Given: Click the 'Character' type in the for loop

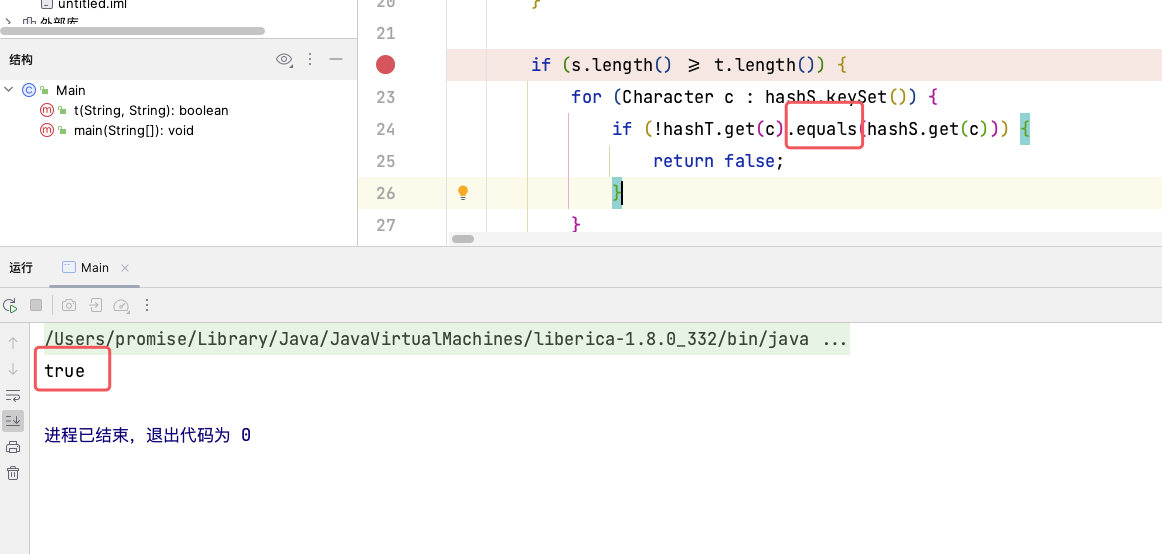Looking at the screenshot, I should [668, 97].
